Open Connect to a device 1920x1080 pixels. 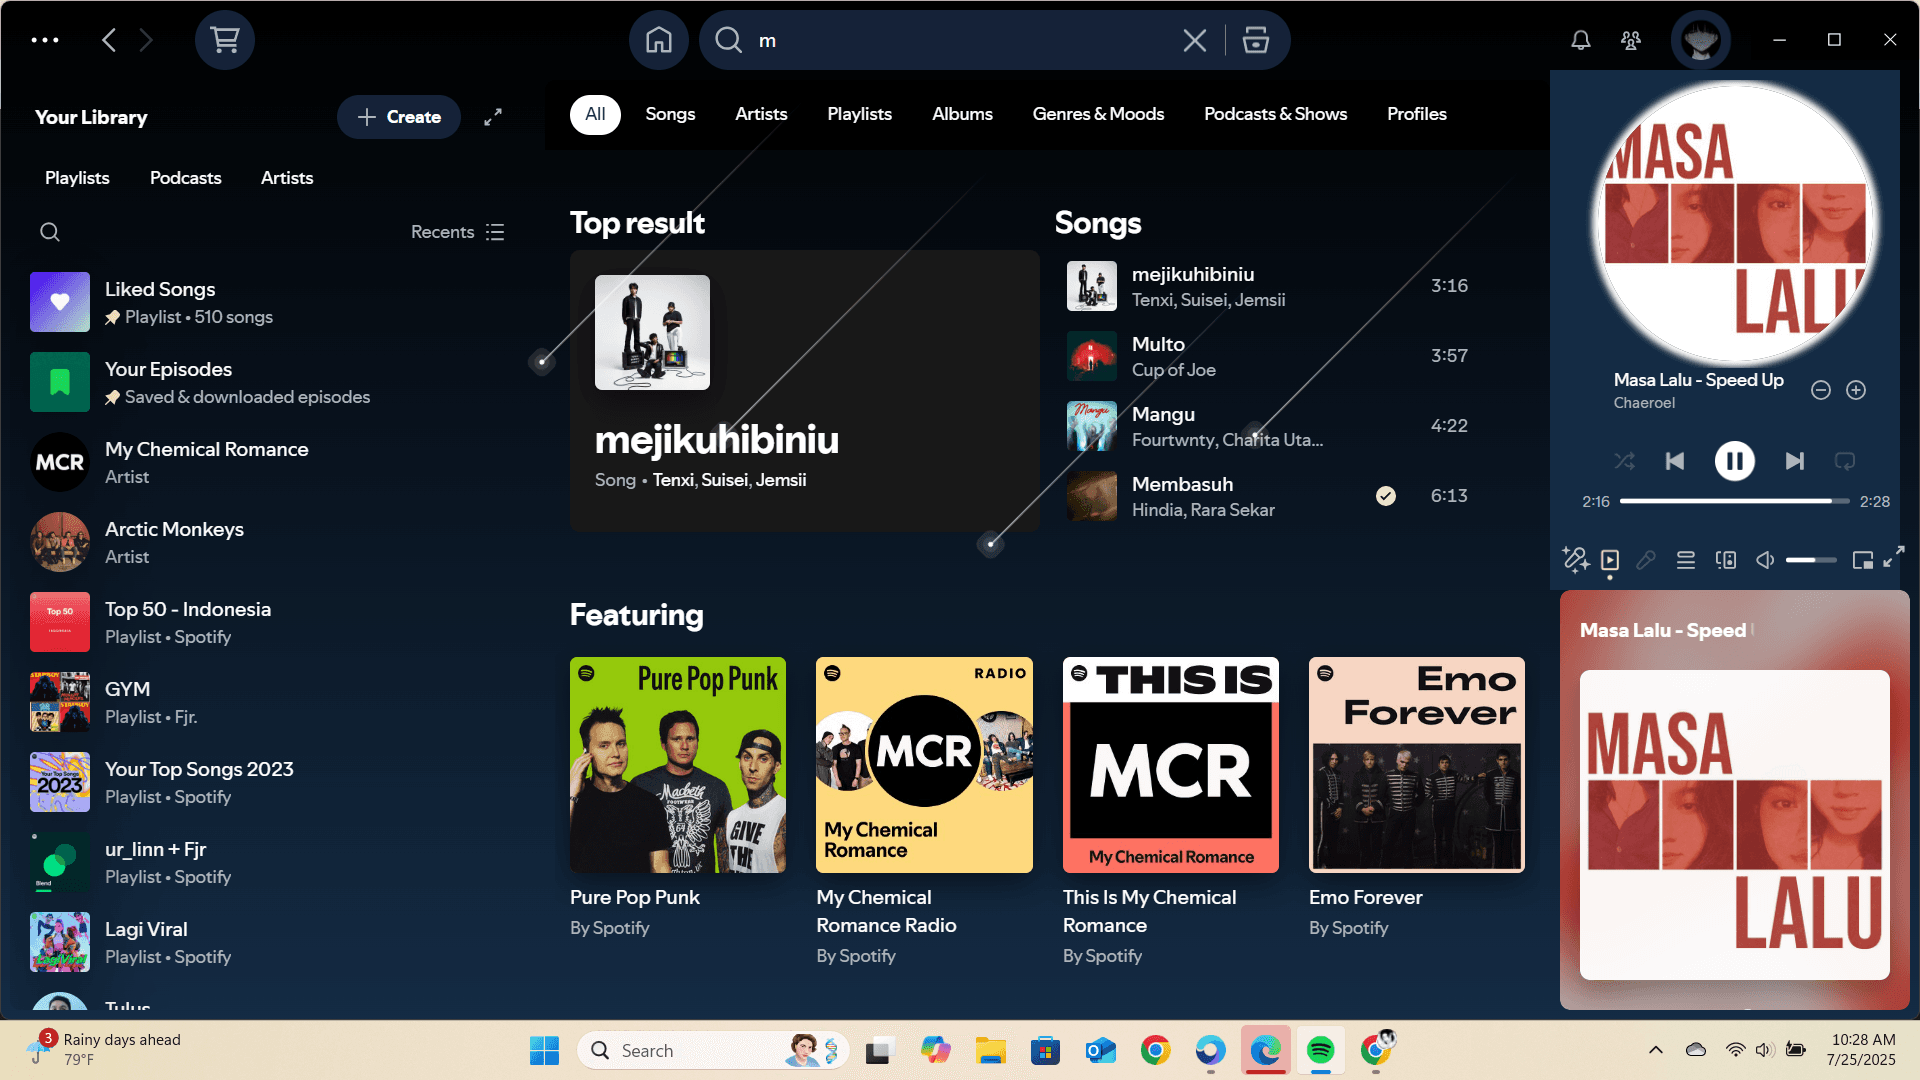(1726, 560)
